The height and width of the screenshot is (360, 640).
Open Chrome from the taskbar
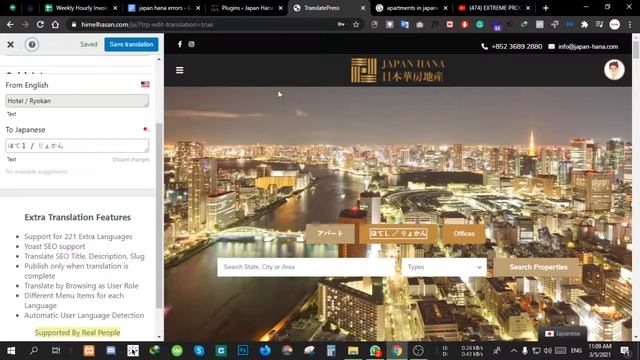click(x=397, y=351)
